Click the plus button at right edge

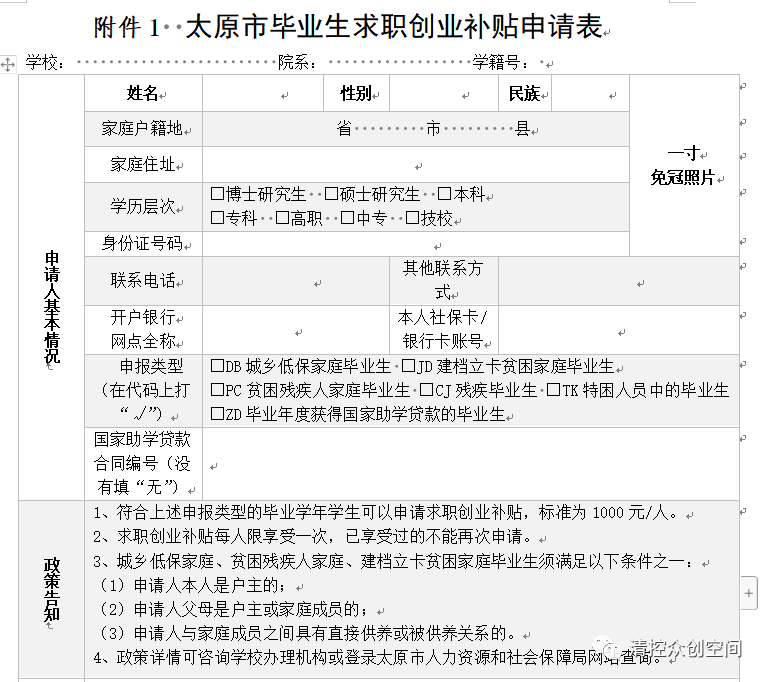[x=749, y=593]
